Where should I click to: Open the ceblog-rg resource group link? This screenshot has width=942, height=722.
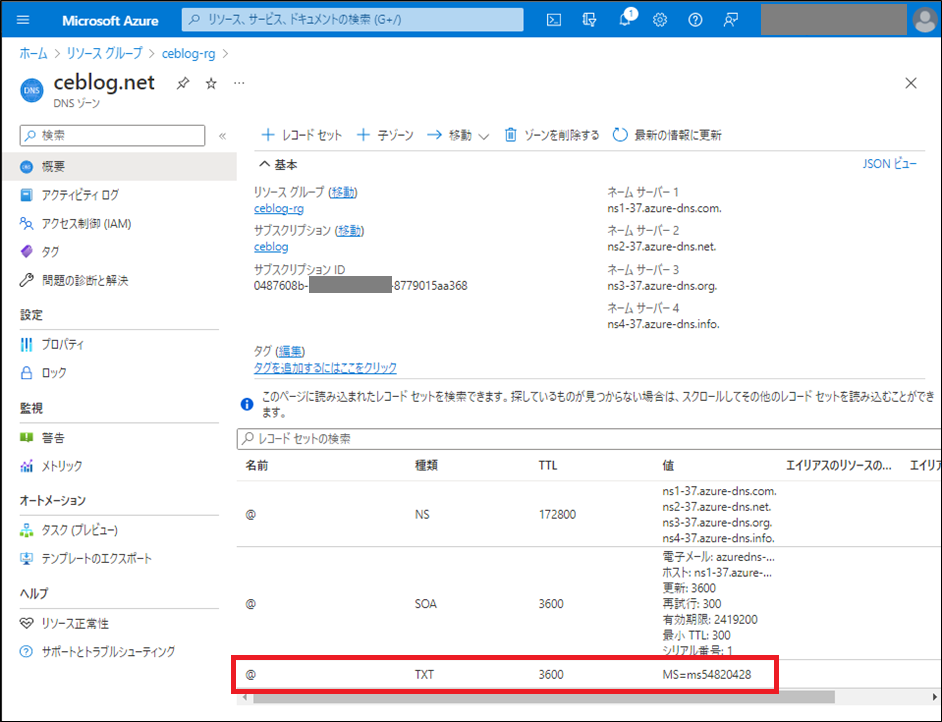(279, 208)
